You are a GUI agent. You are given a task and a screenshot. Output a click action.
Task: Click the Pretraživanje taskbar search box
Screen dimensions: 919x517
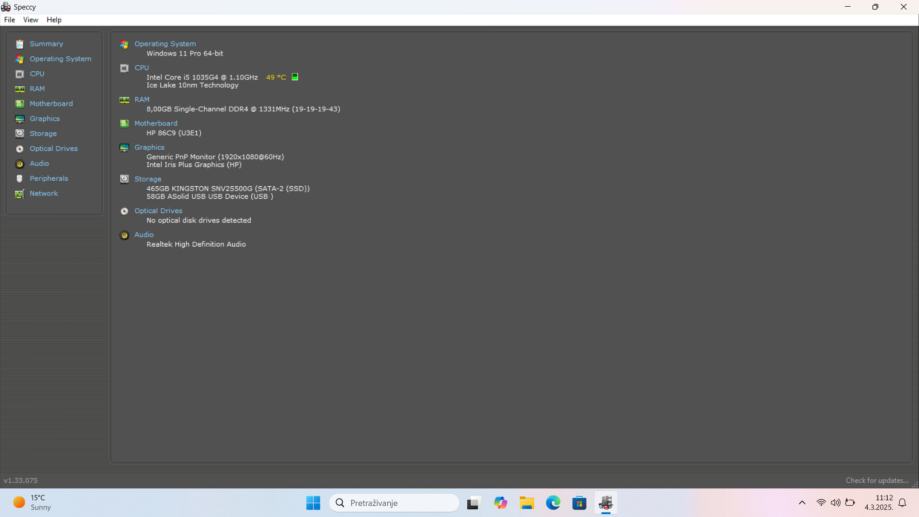click(394, 503)
